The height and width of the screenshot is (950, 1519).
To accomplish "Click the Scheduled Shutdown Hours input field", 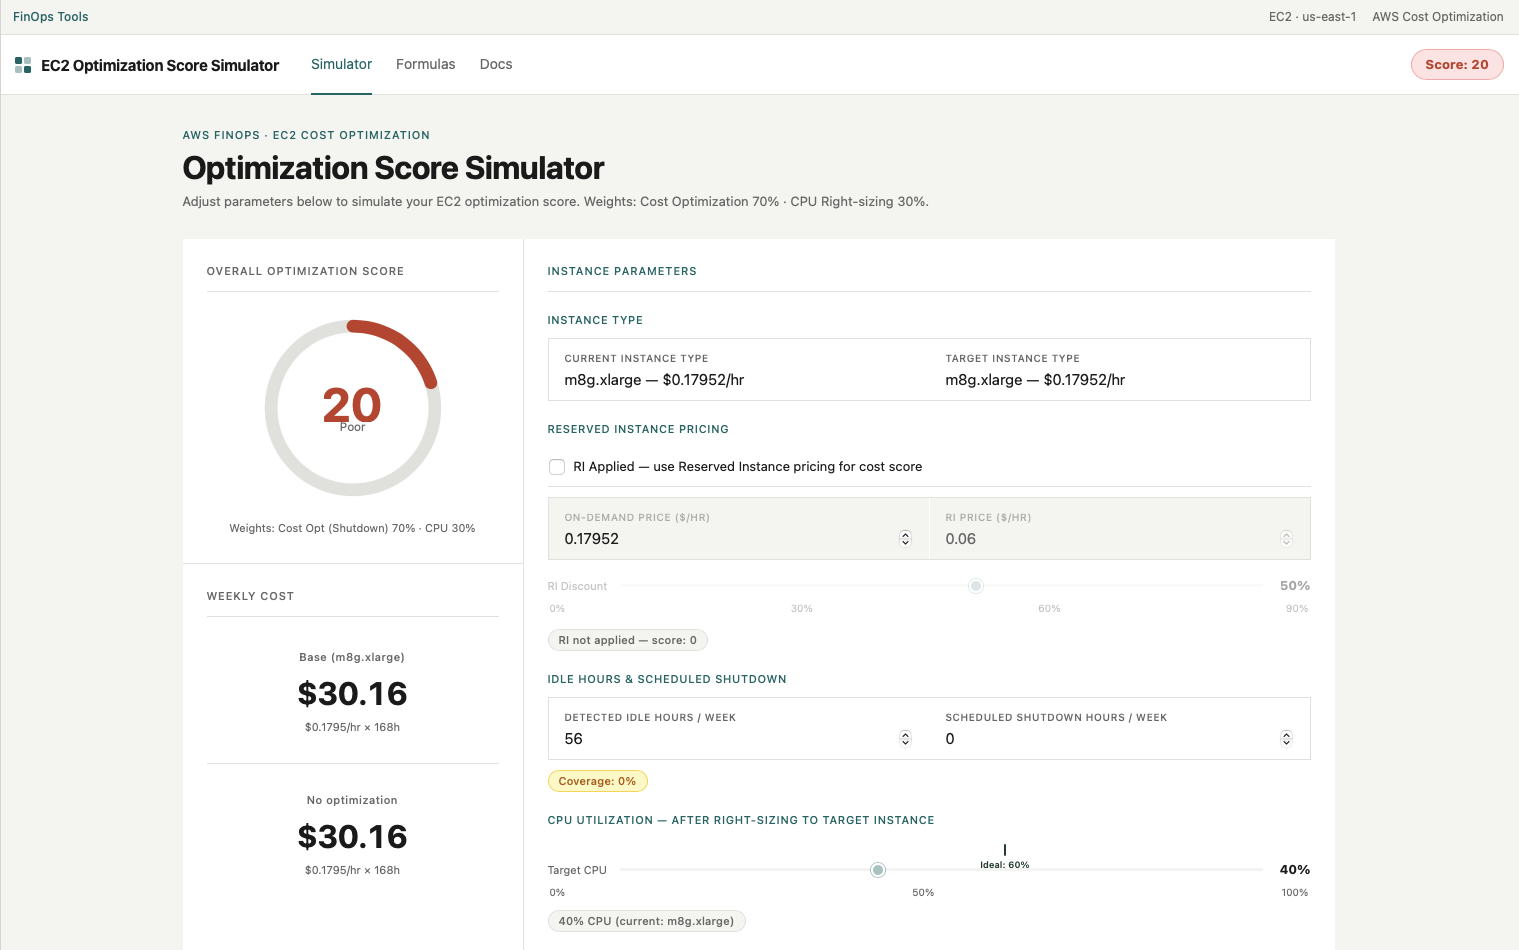I will tap(1119, 739).
